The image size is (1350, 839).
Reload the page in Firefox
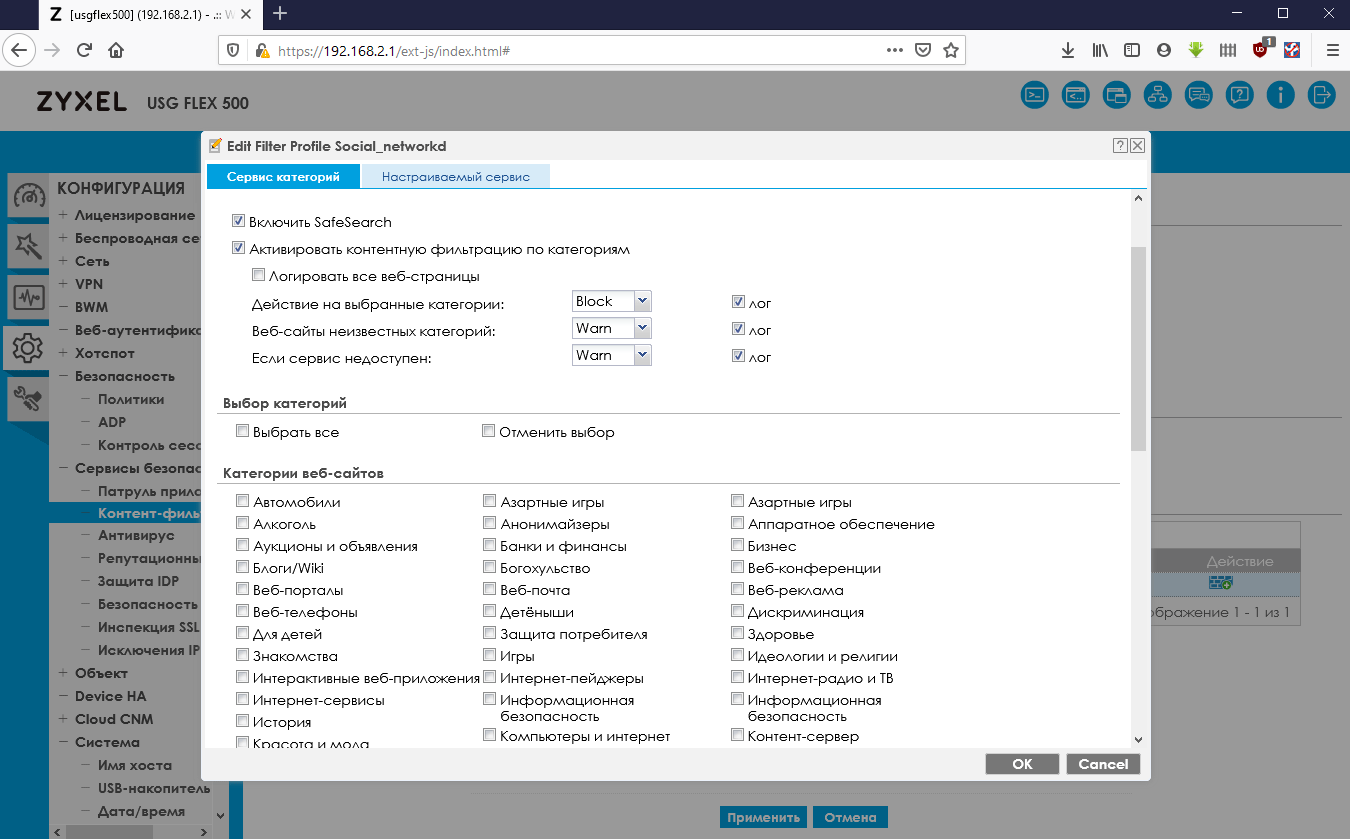pos(84,49)
